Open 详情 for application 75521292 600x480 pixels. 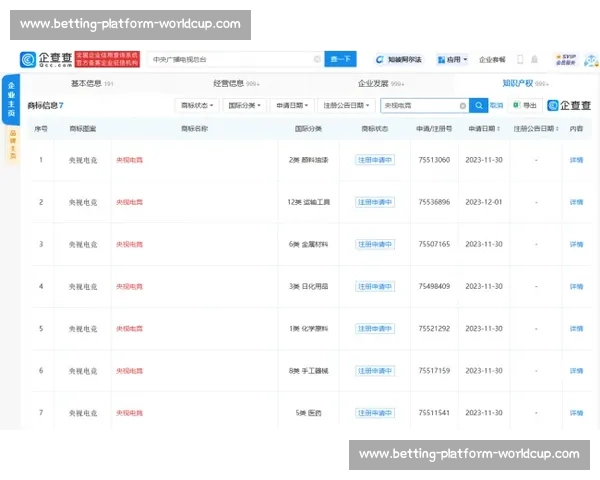576,328
